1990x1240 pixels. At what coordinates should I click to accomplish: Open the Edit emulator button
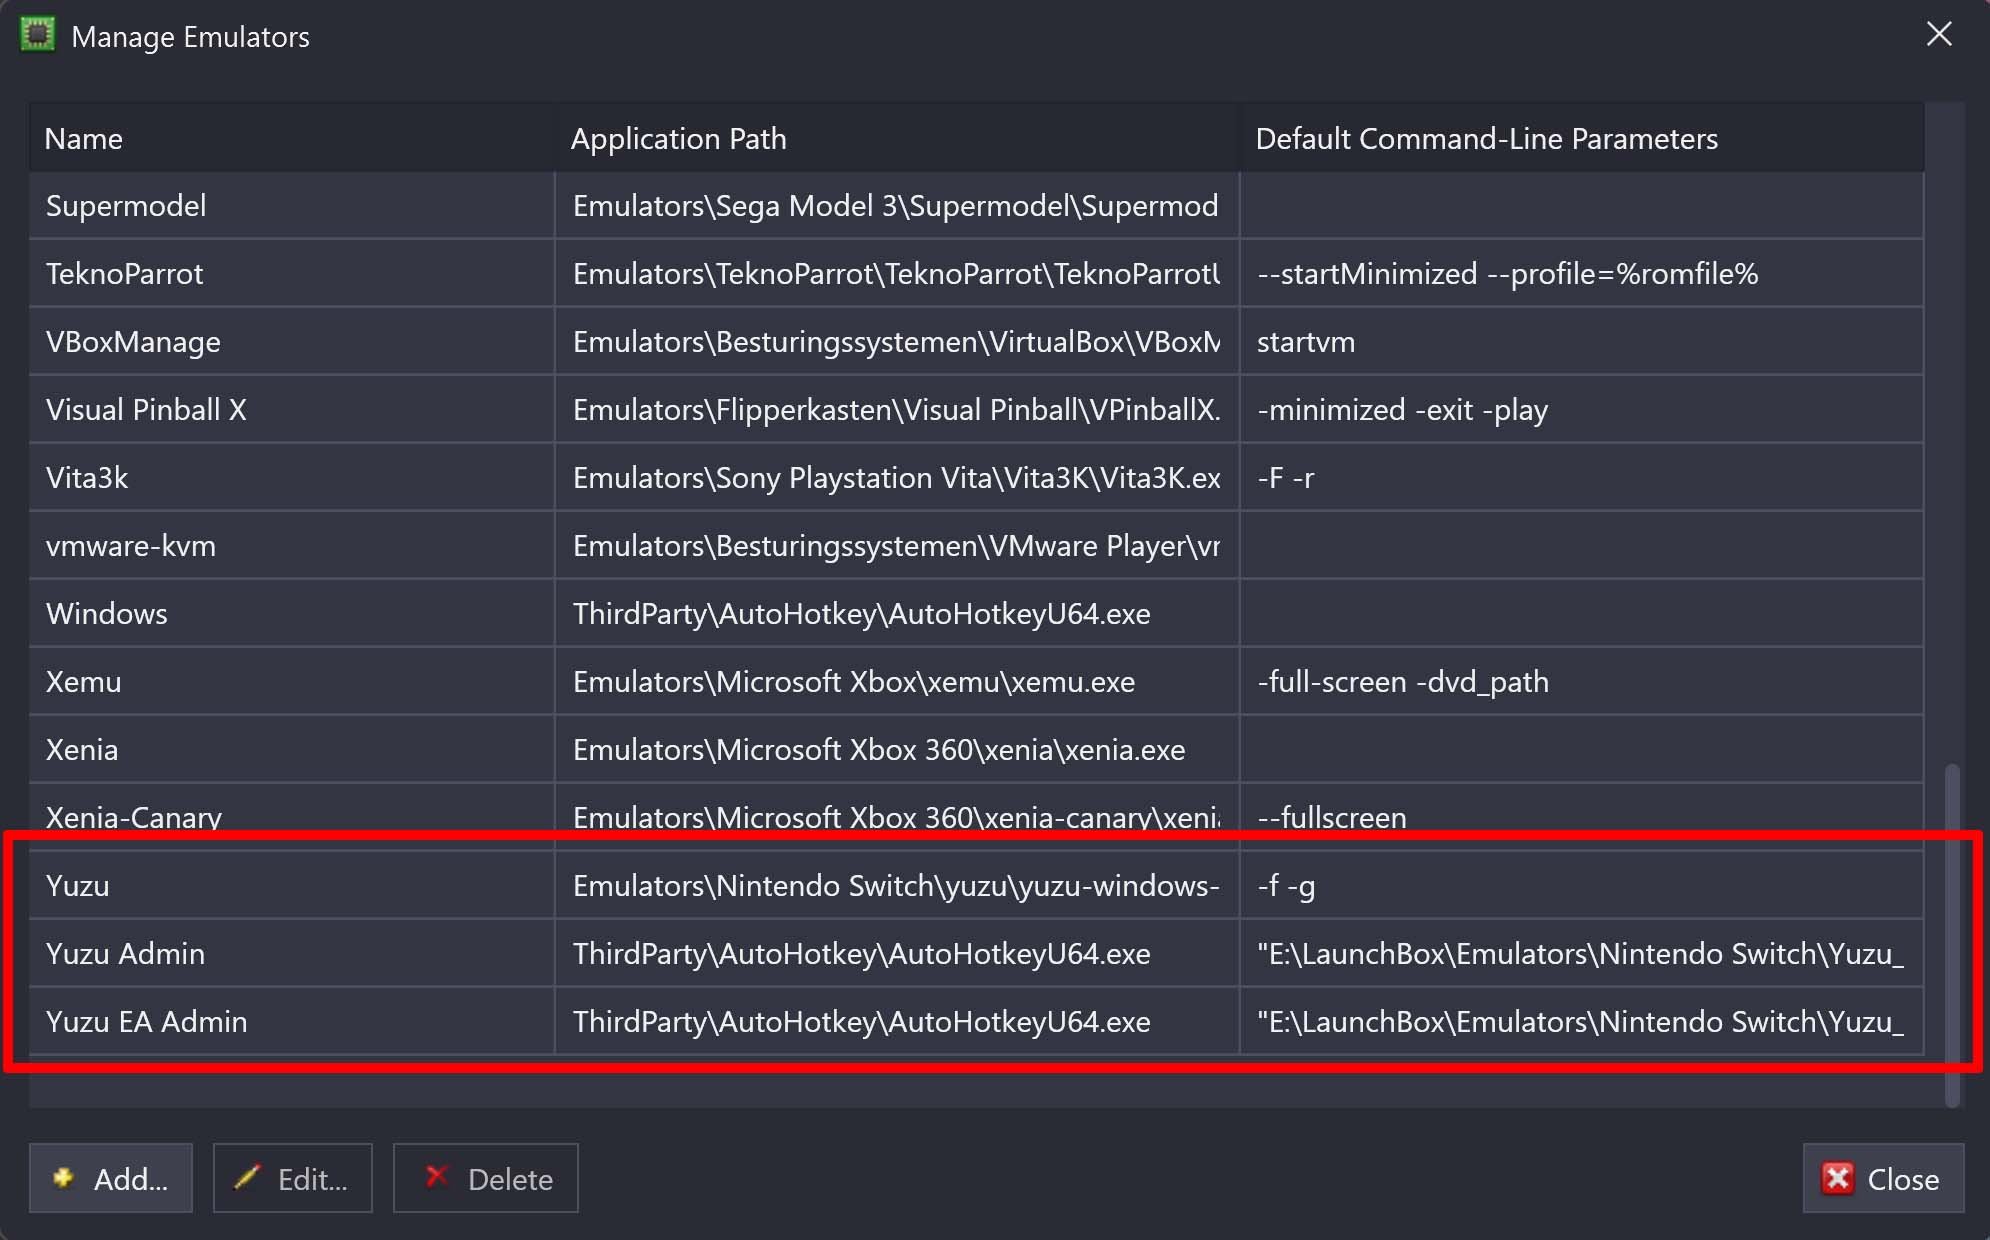coord(292,1178)
